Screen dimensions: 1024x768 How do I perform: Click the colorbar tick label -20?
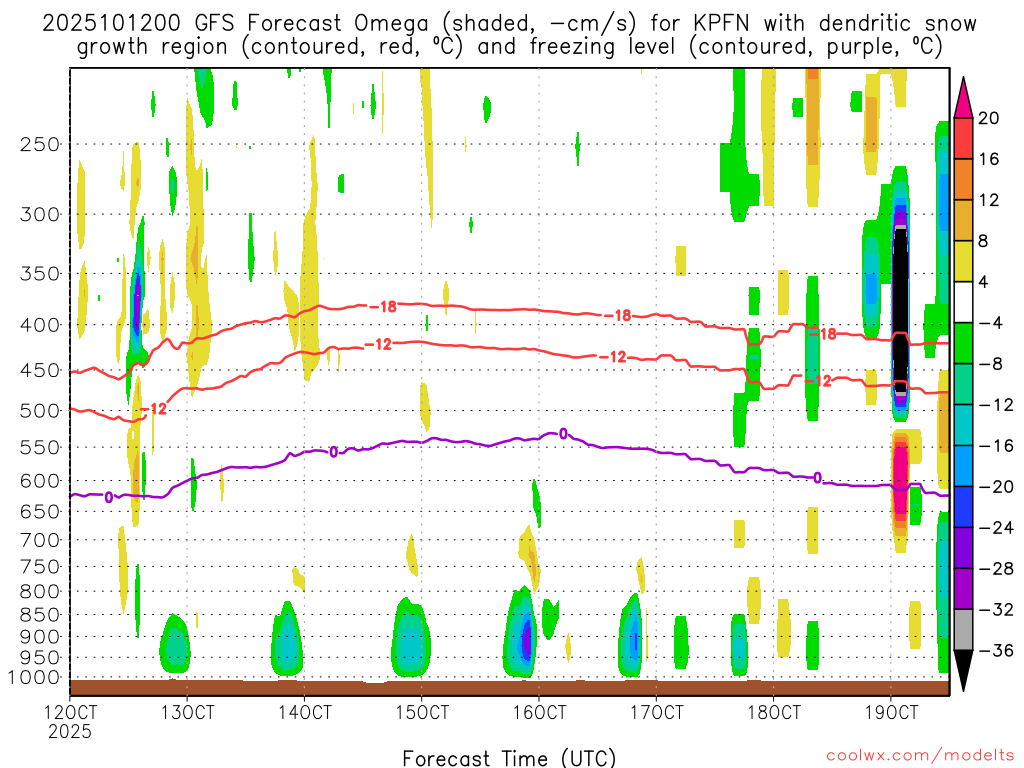click(996, 487)
